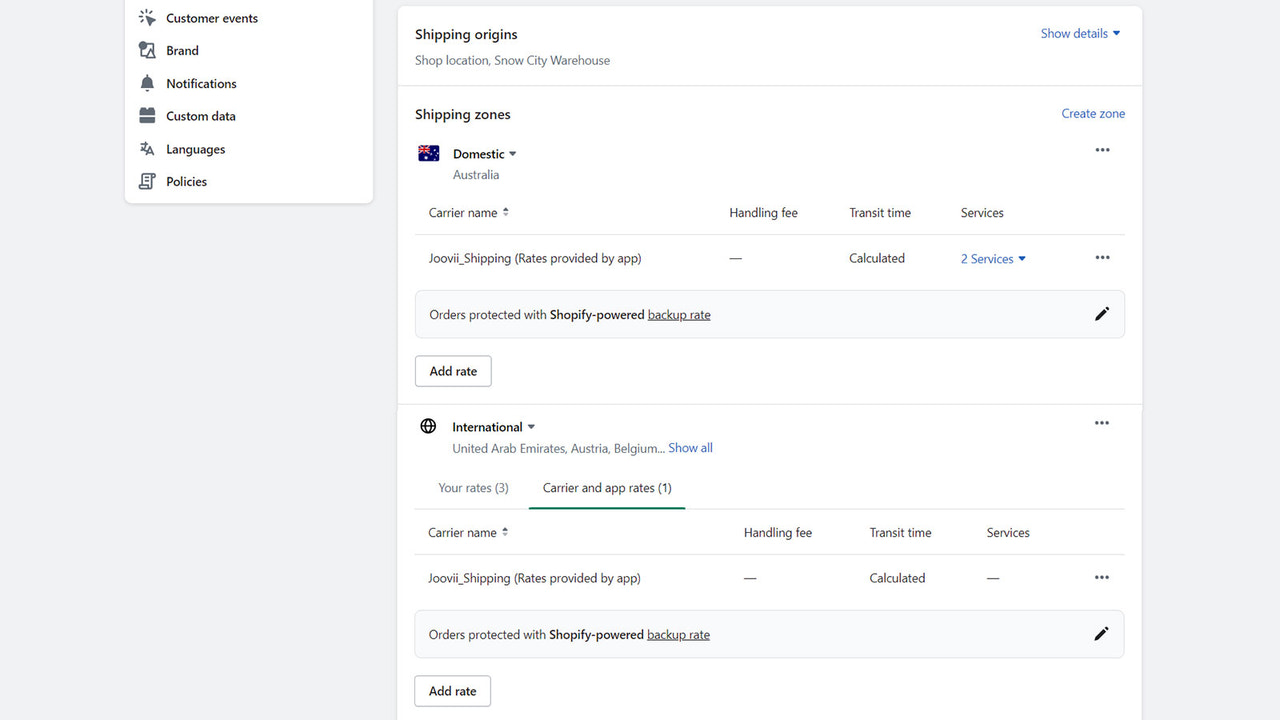Open the Customer events sidebar icon
The width and height of the screenshot is (1280, 720).
(146, 17)
